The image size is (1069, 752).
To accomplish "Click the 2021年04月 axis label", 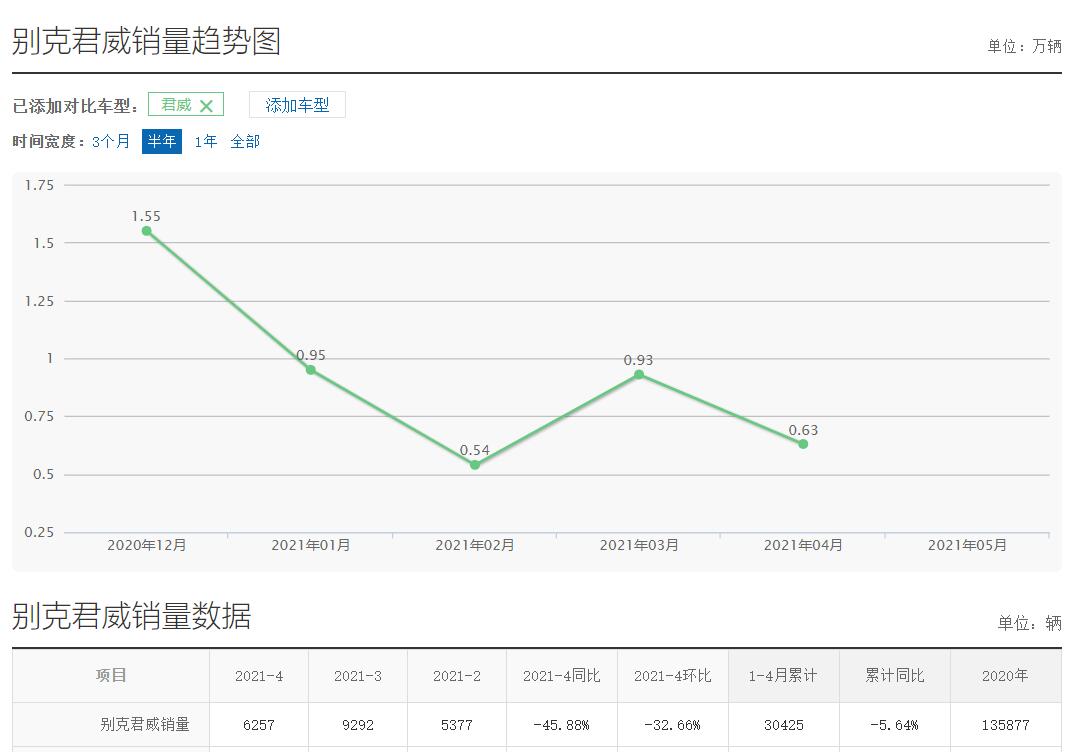I will tap(803, 545).
